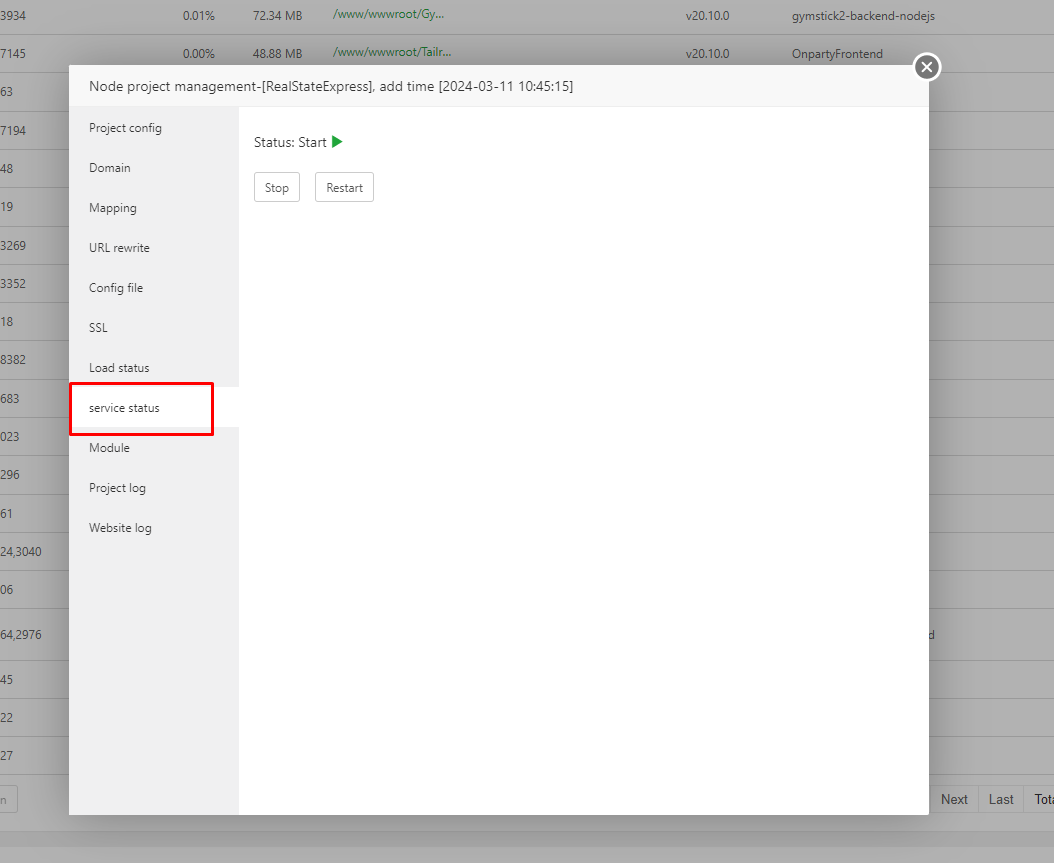Stop the RealStateExpress service
Image resolution: width=1054 pixels, height=863 pixels.
pos(277,188)
